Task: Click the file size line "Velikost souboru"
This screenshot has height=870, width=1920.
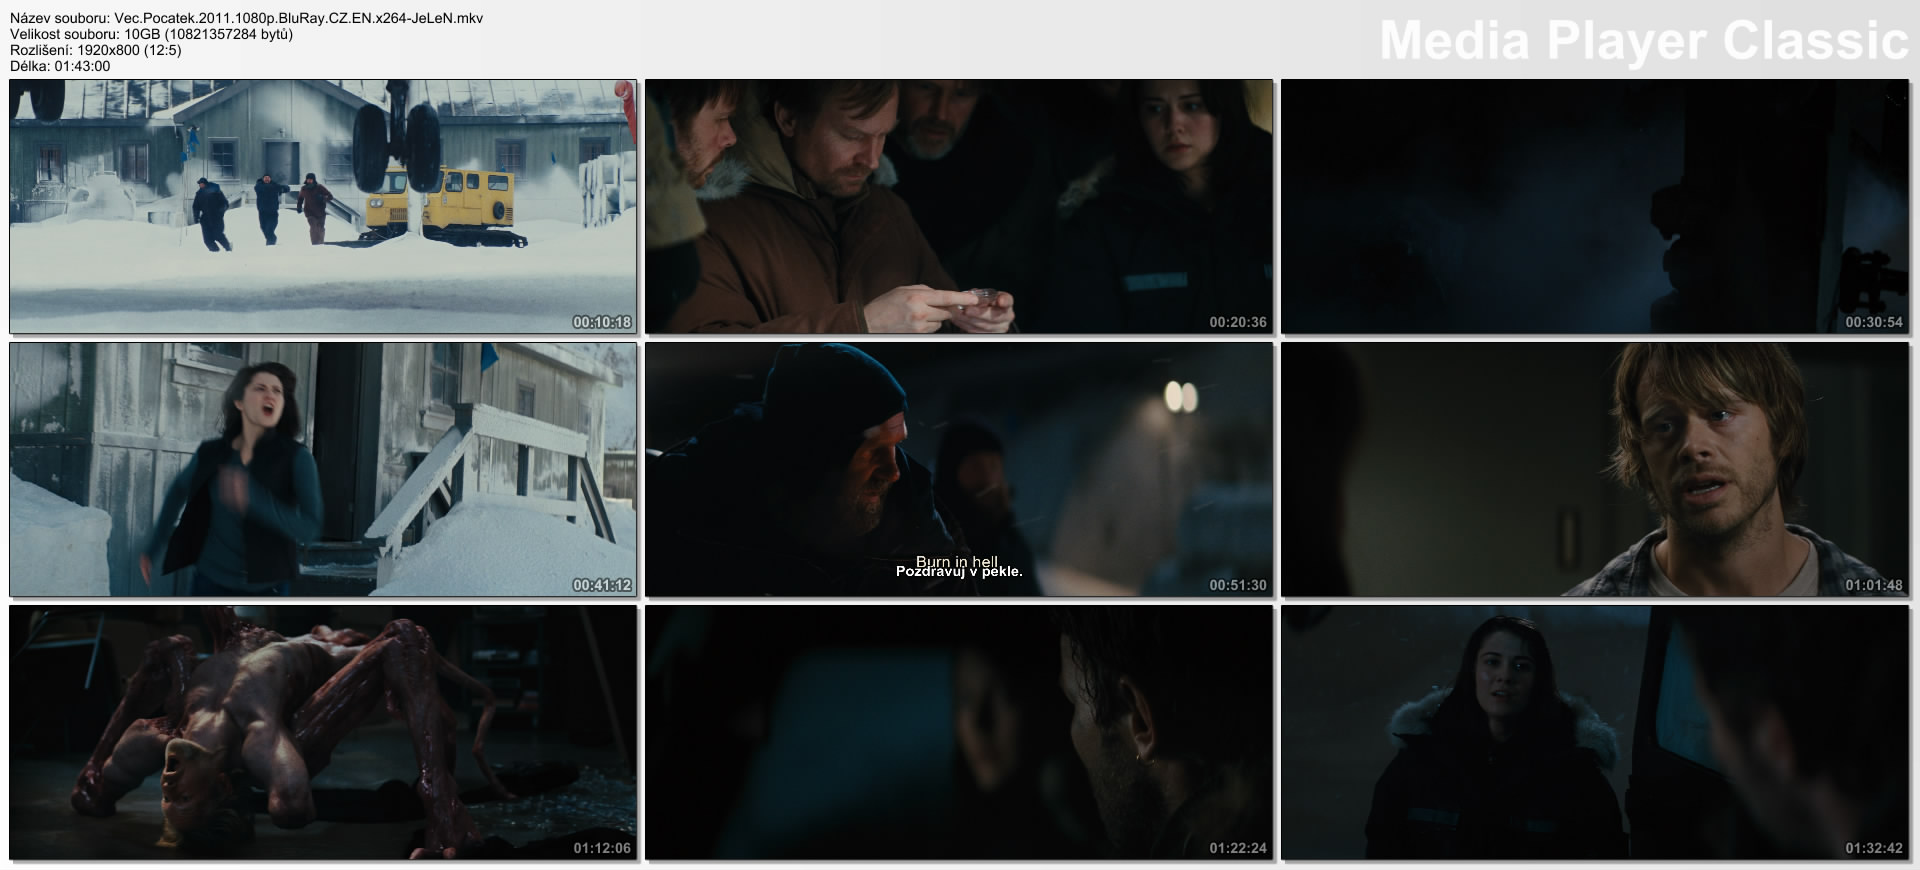Action: click(x=151, y=34)
